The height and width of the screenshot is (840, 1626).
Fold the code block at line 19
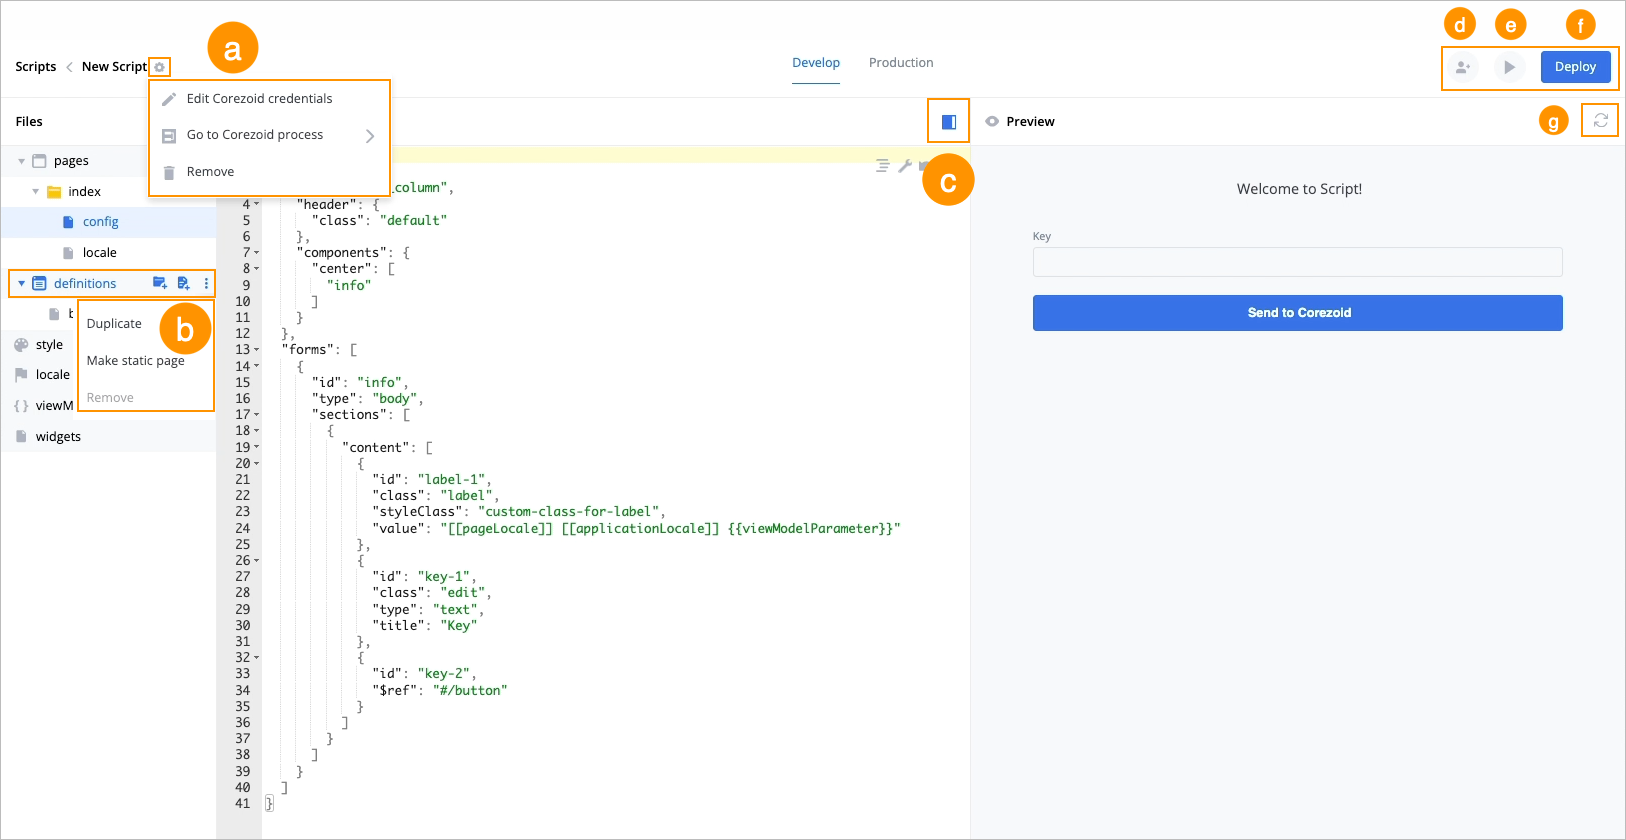257,447
